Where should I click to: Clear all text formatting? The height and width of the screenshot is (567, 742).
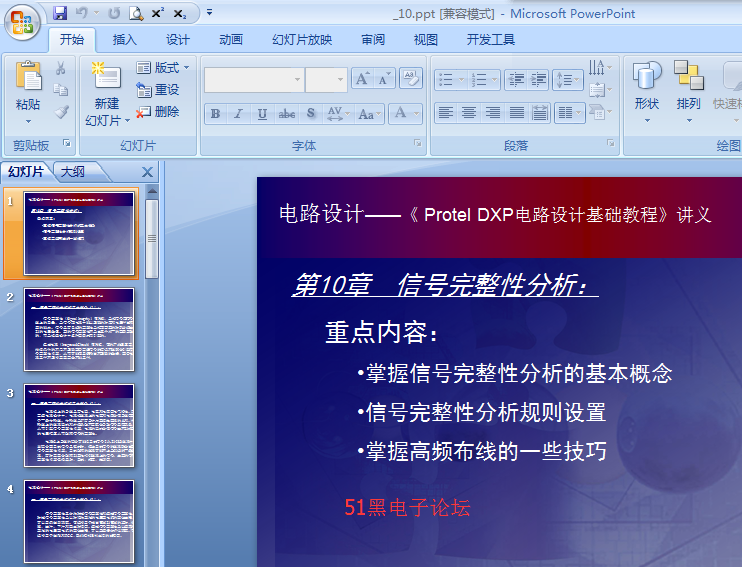(x=411, y=79)
